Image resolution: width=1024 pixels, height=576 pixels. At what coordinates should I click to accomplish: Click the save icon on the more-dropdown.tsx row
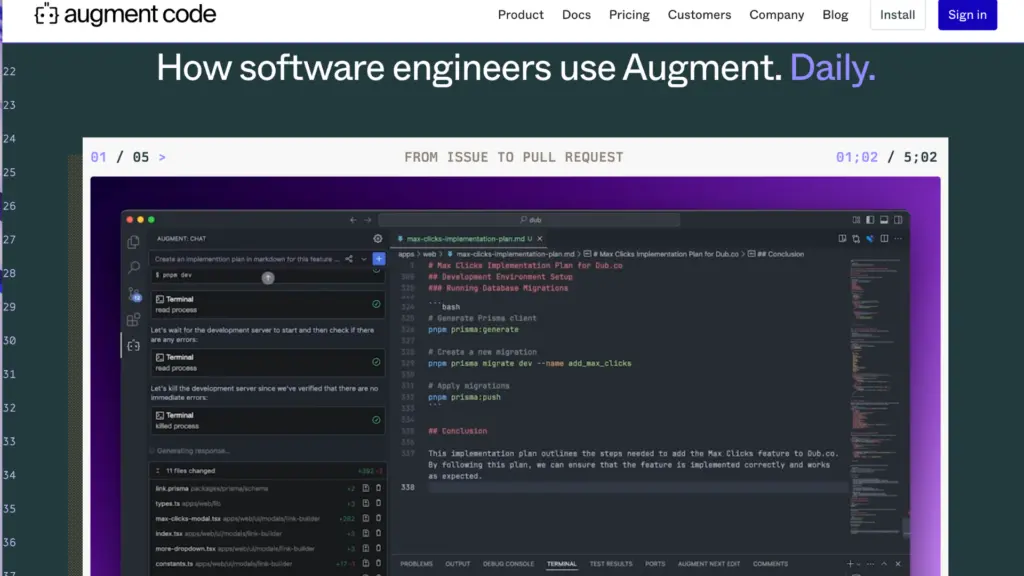(x=366, y=549)
